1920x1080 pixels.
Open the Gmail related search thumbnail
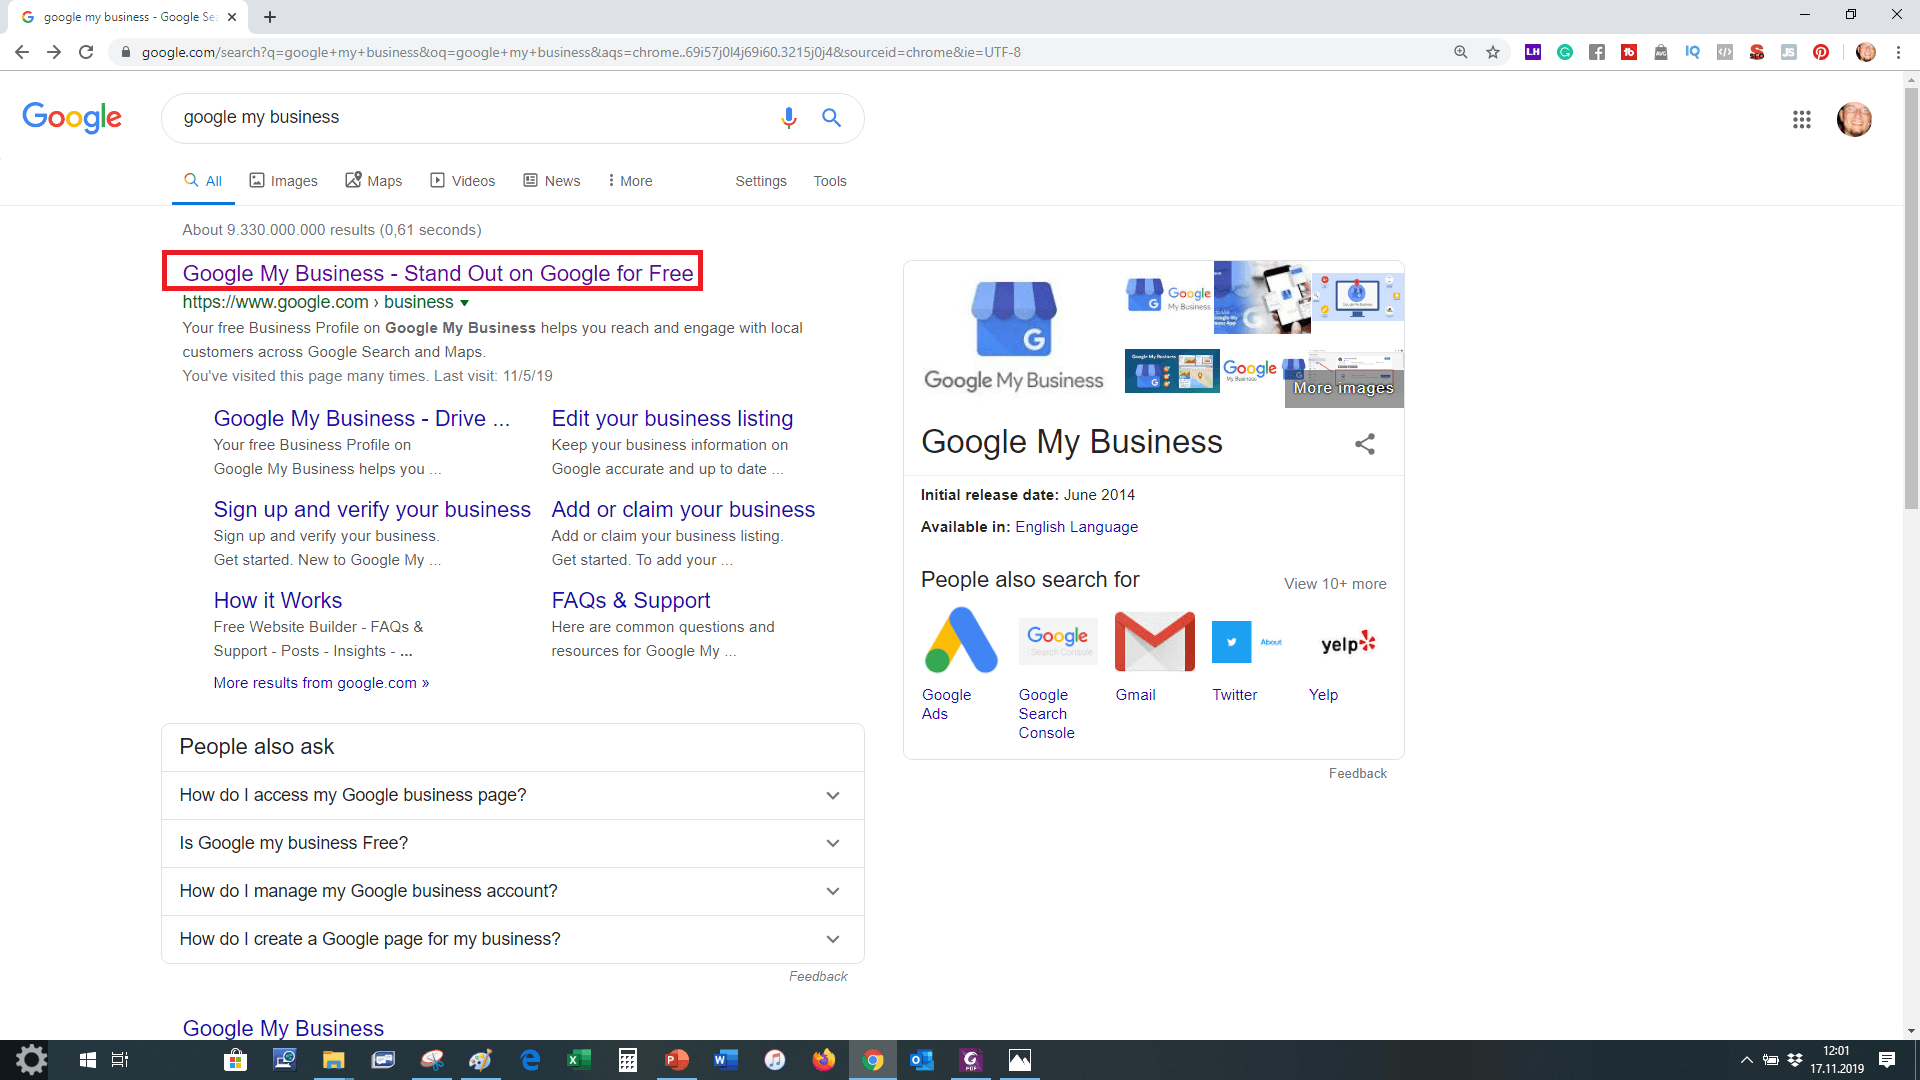pos(1154,642)
